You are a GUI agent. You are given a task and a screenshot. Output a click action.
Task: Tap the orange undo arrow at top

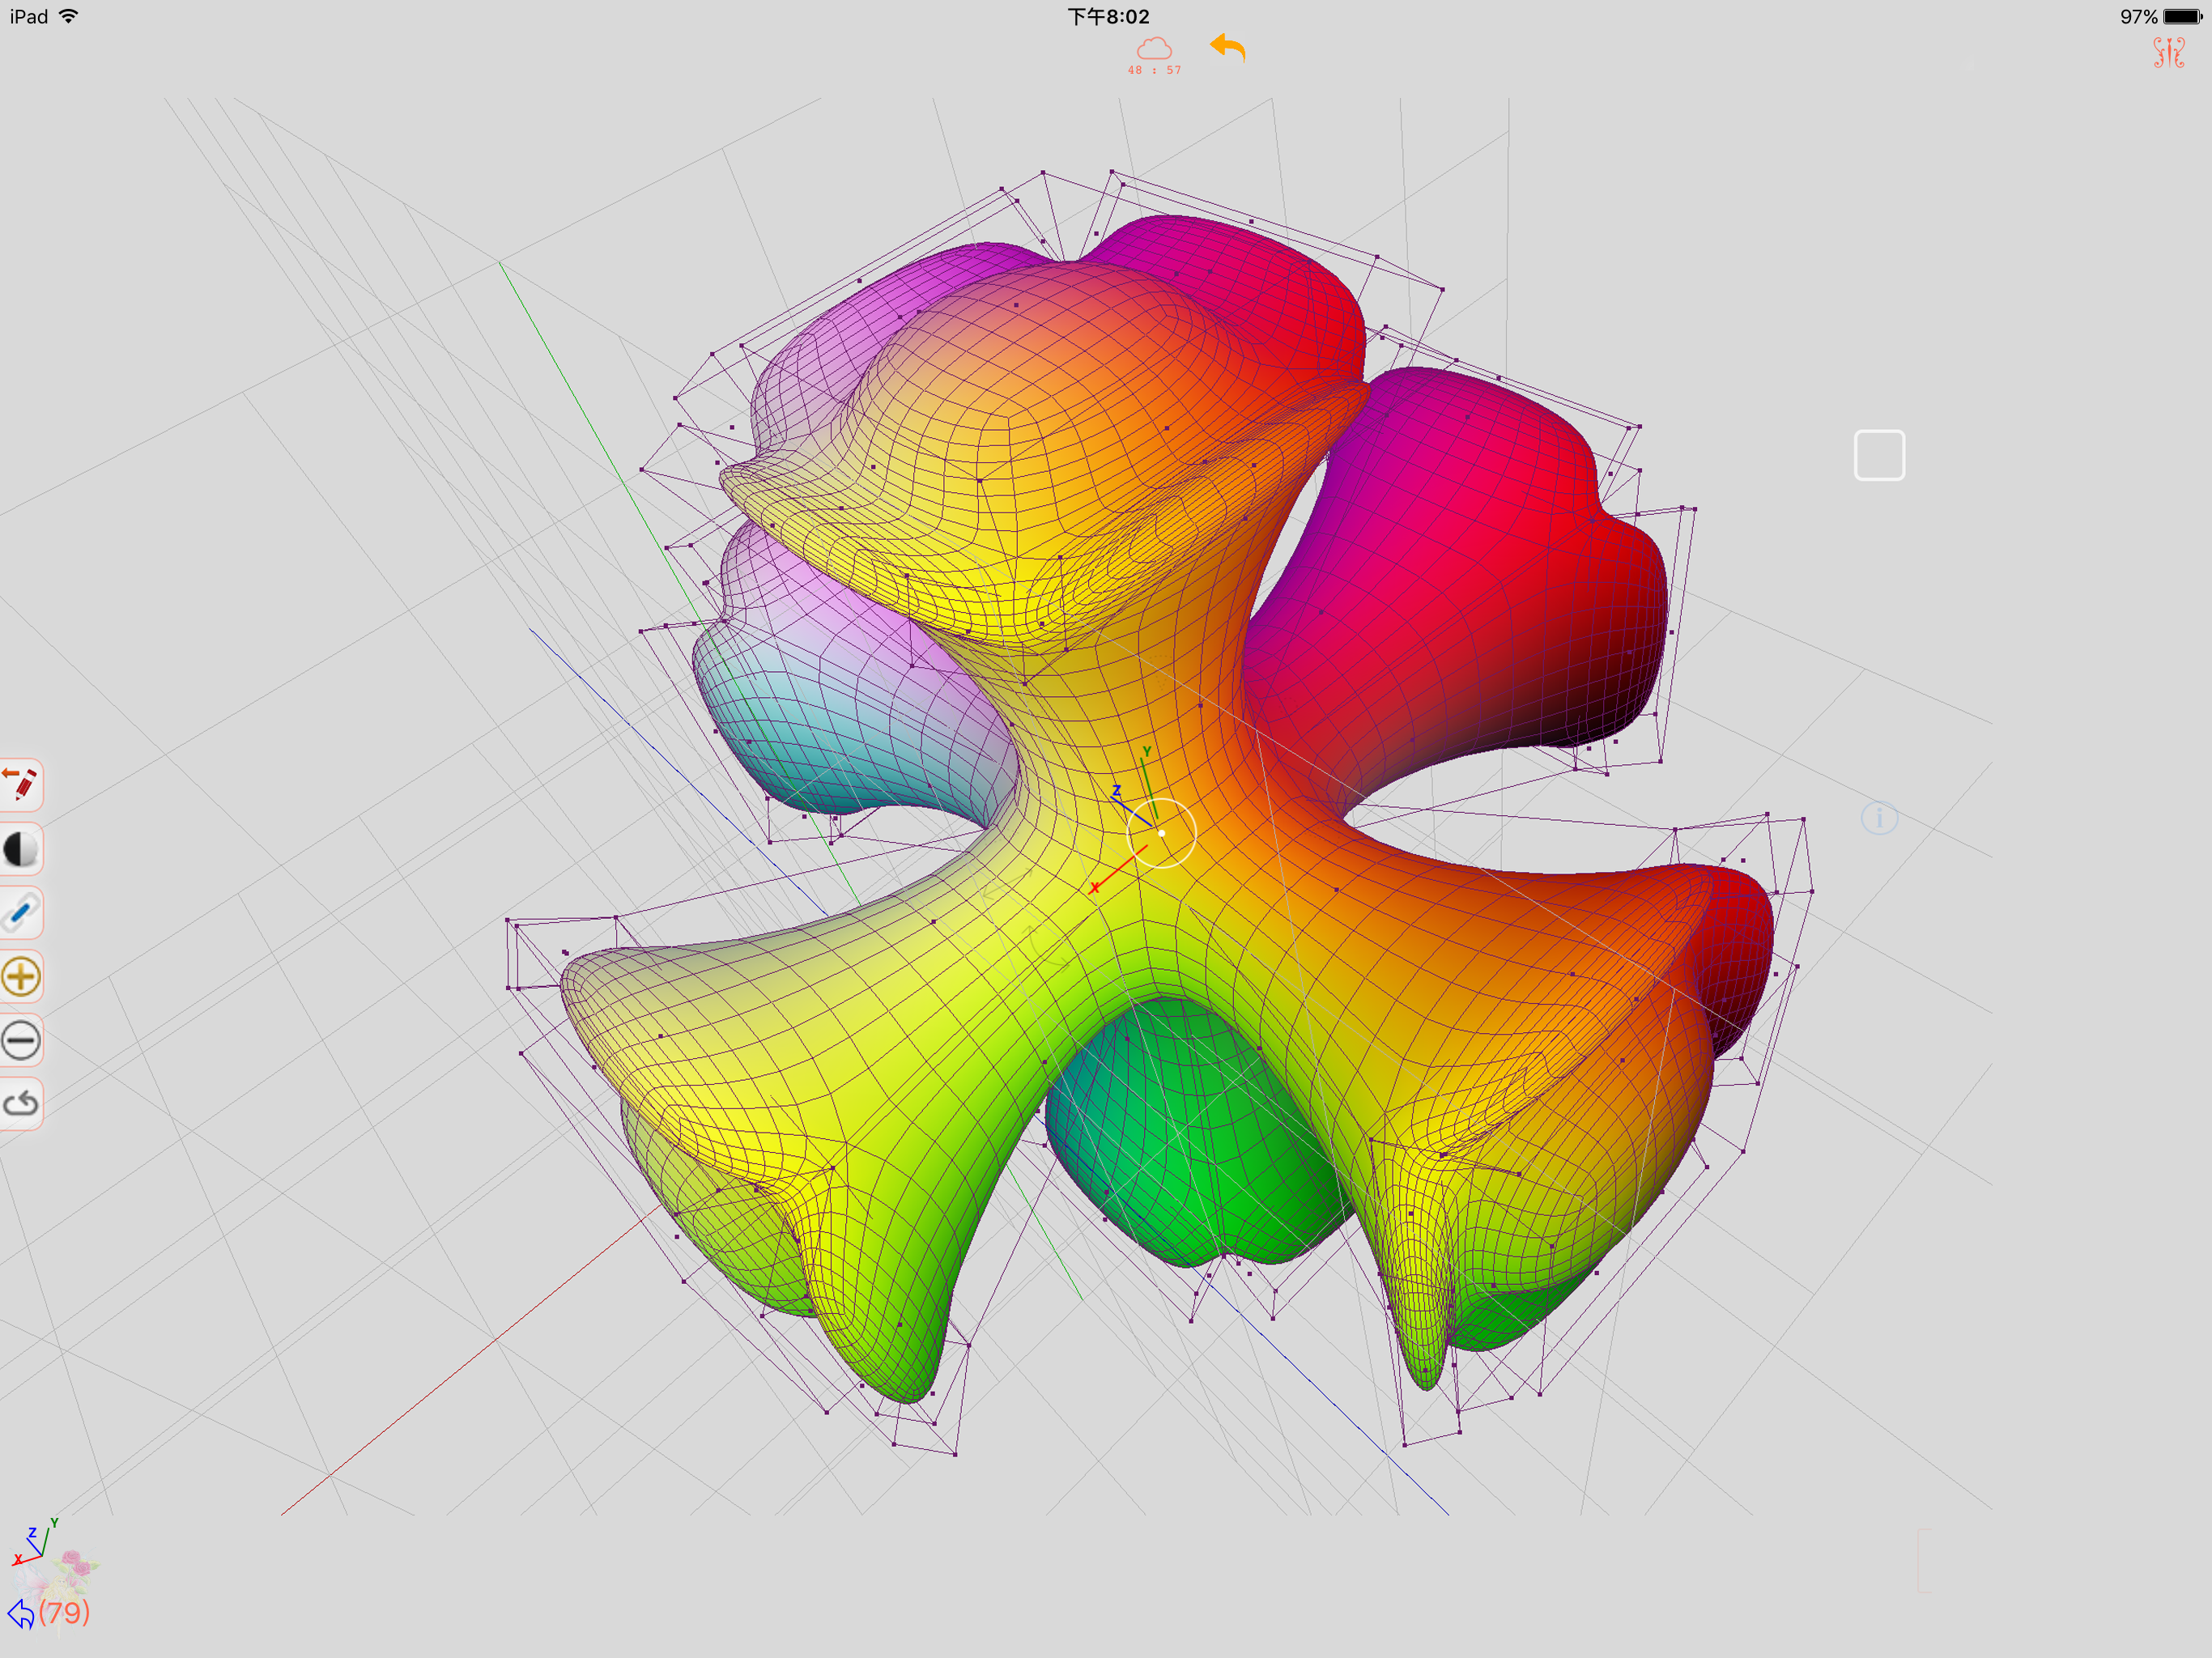click(1227, 48)
